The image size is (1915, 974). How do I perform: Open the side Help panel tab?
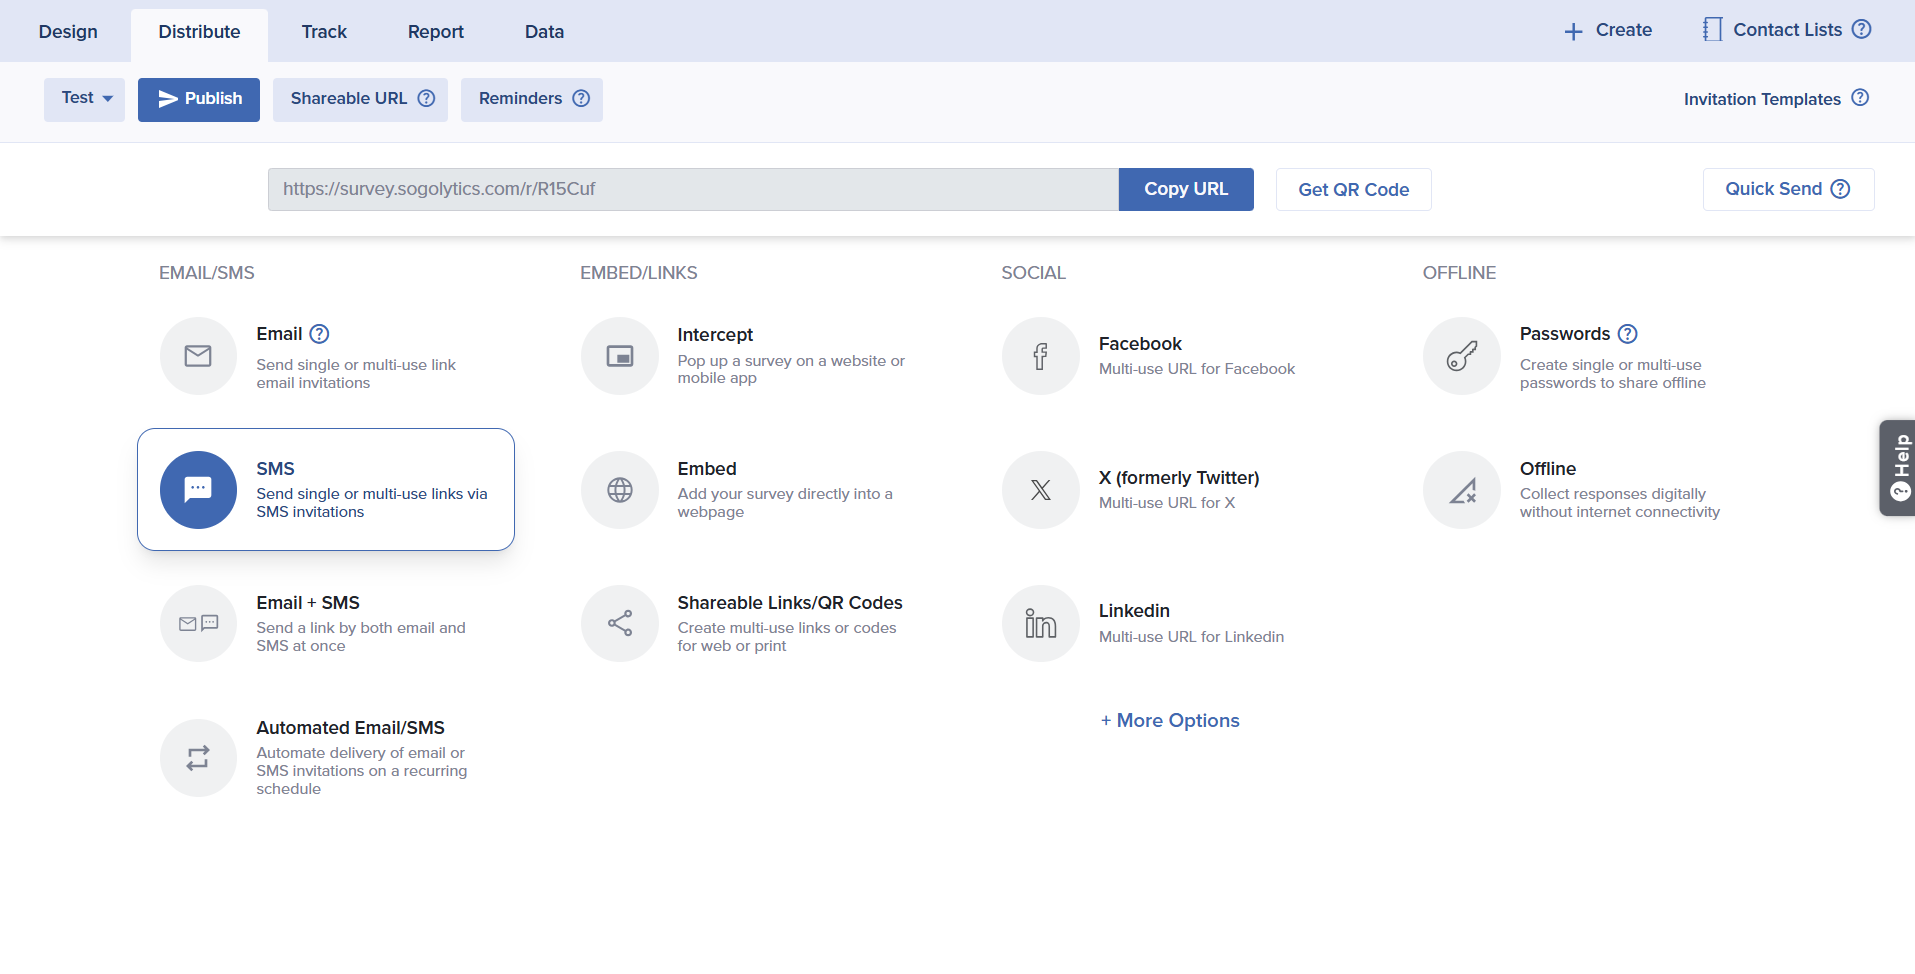click(1898, 468)
